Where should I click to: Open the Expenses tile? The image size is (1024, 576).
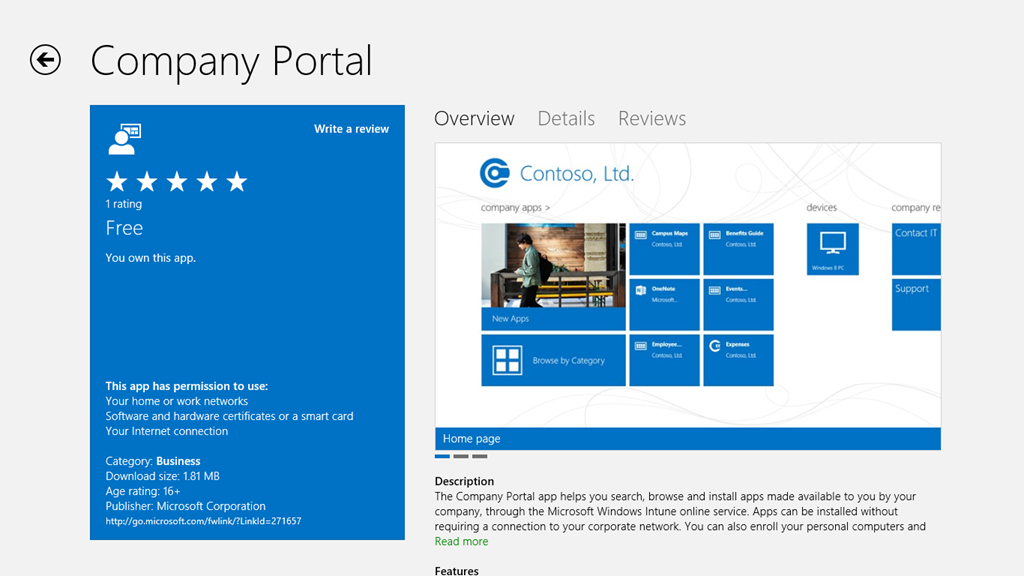pyautogui.click(x=738, y=360)
